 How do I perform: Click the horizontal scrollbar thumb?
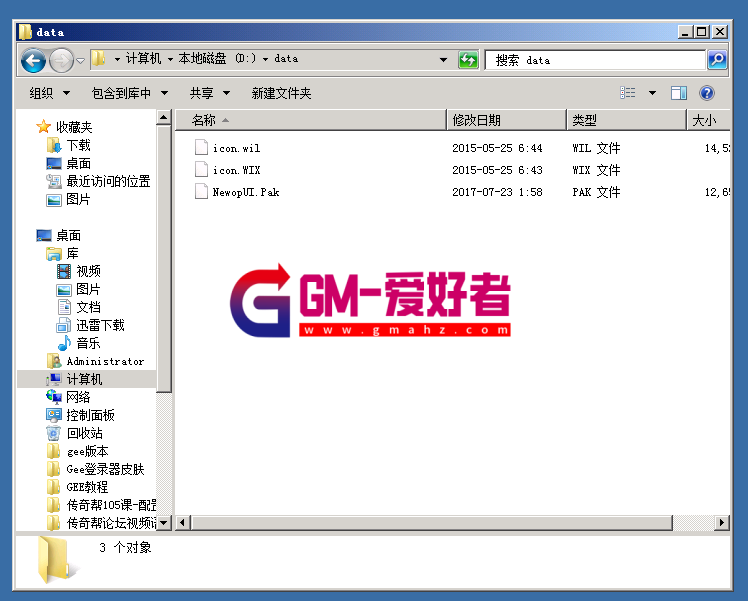[x=431, y=523]
